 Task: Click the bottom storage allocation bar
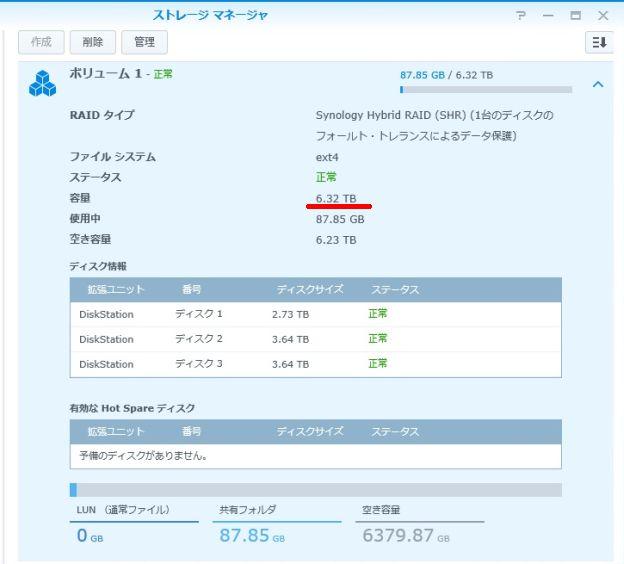click(x=316, y=490)
